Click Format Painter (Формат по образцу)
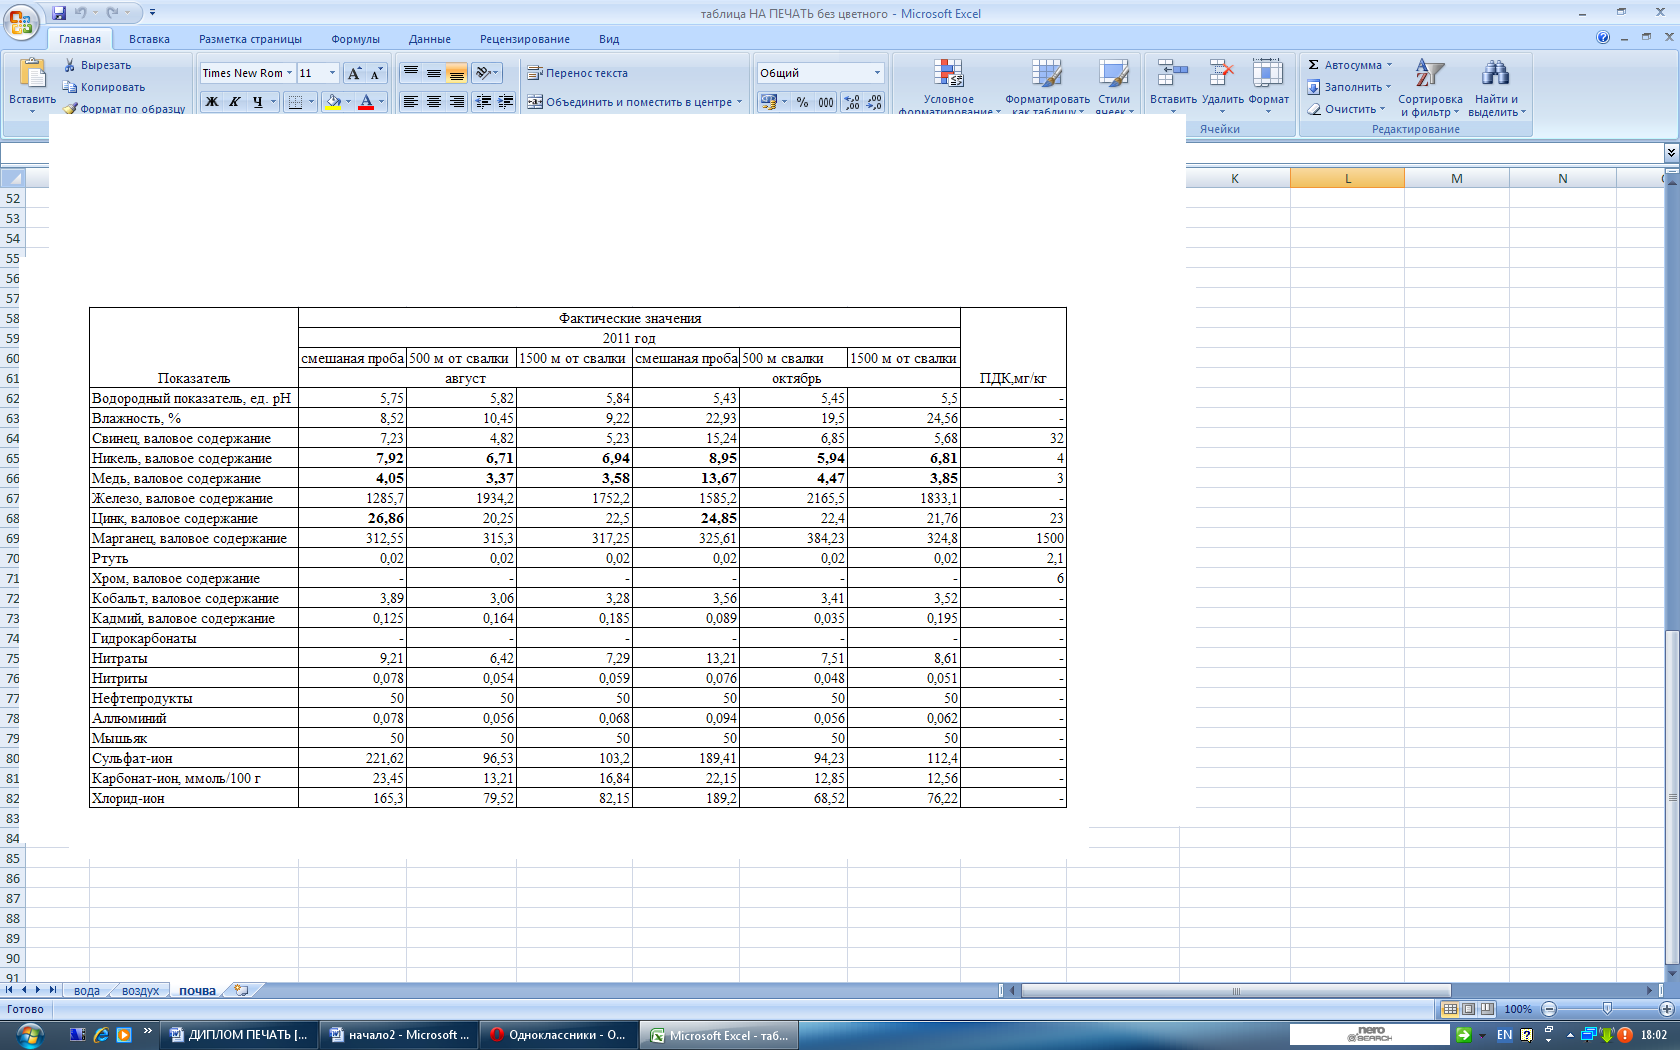The height and width of the screenshot is (1050, 1680). [125, 109]
